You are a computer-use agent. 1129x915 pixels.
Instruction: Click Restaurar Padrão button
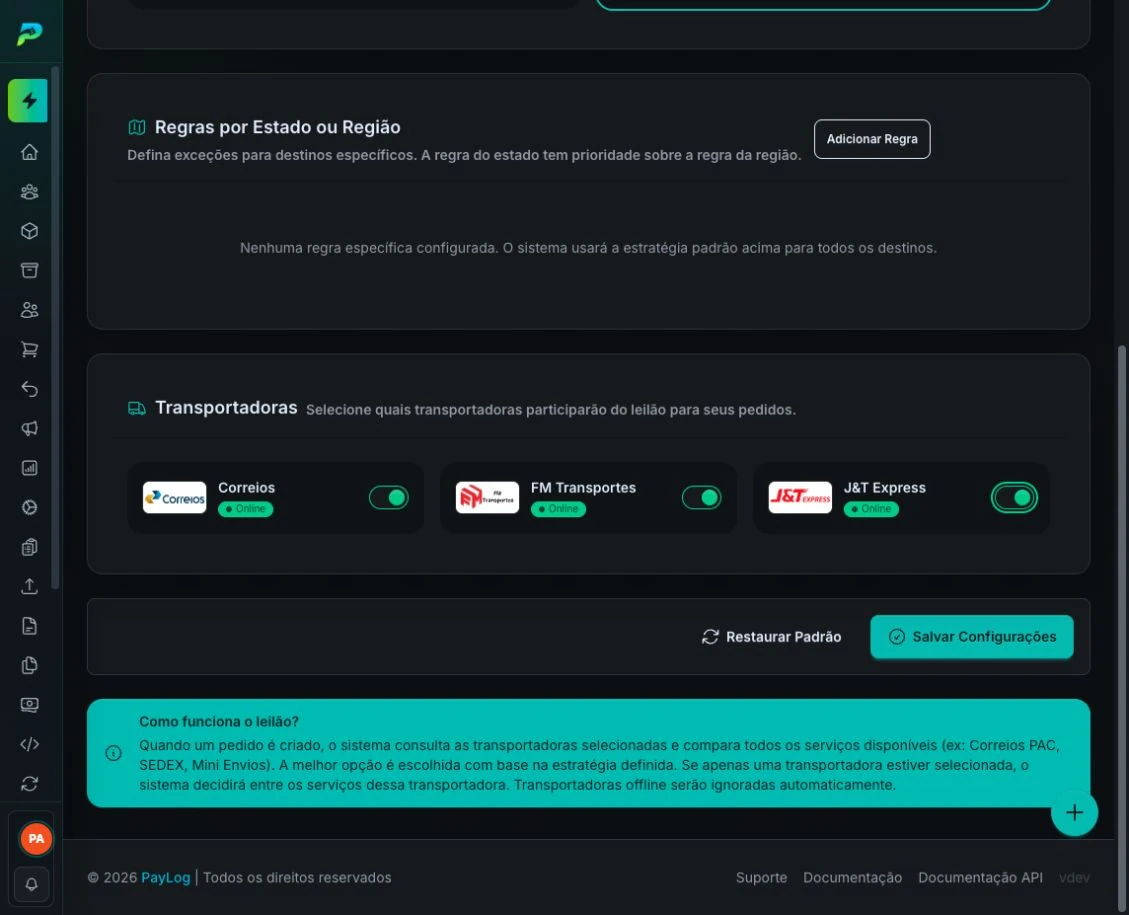pos(771,637)
